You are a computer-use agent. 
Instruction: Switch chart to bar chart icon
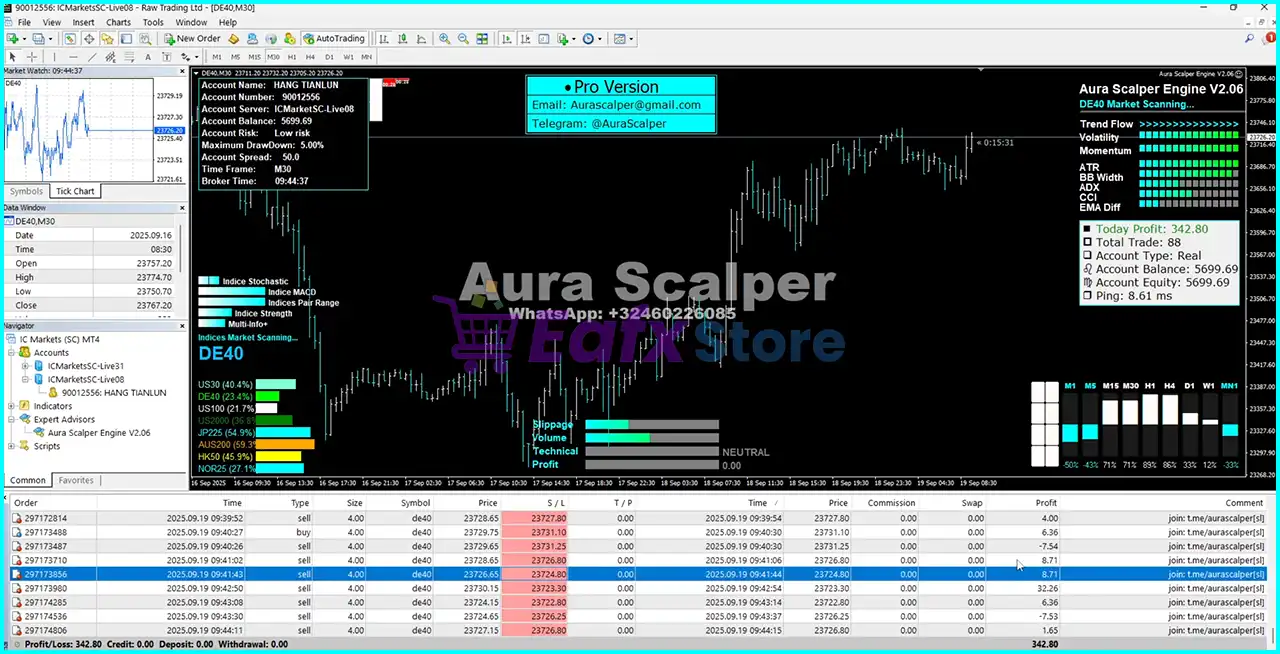coord(383,39)
